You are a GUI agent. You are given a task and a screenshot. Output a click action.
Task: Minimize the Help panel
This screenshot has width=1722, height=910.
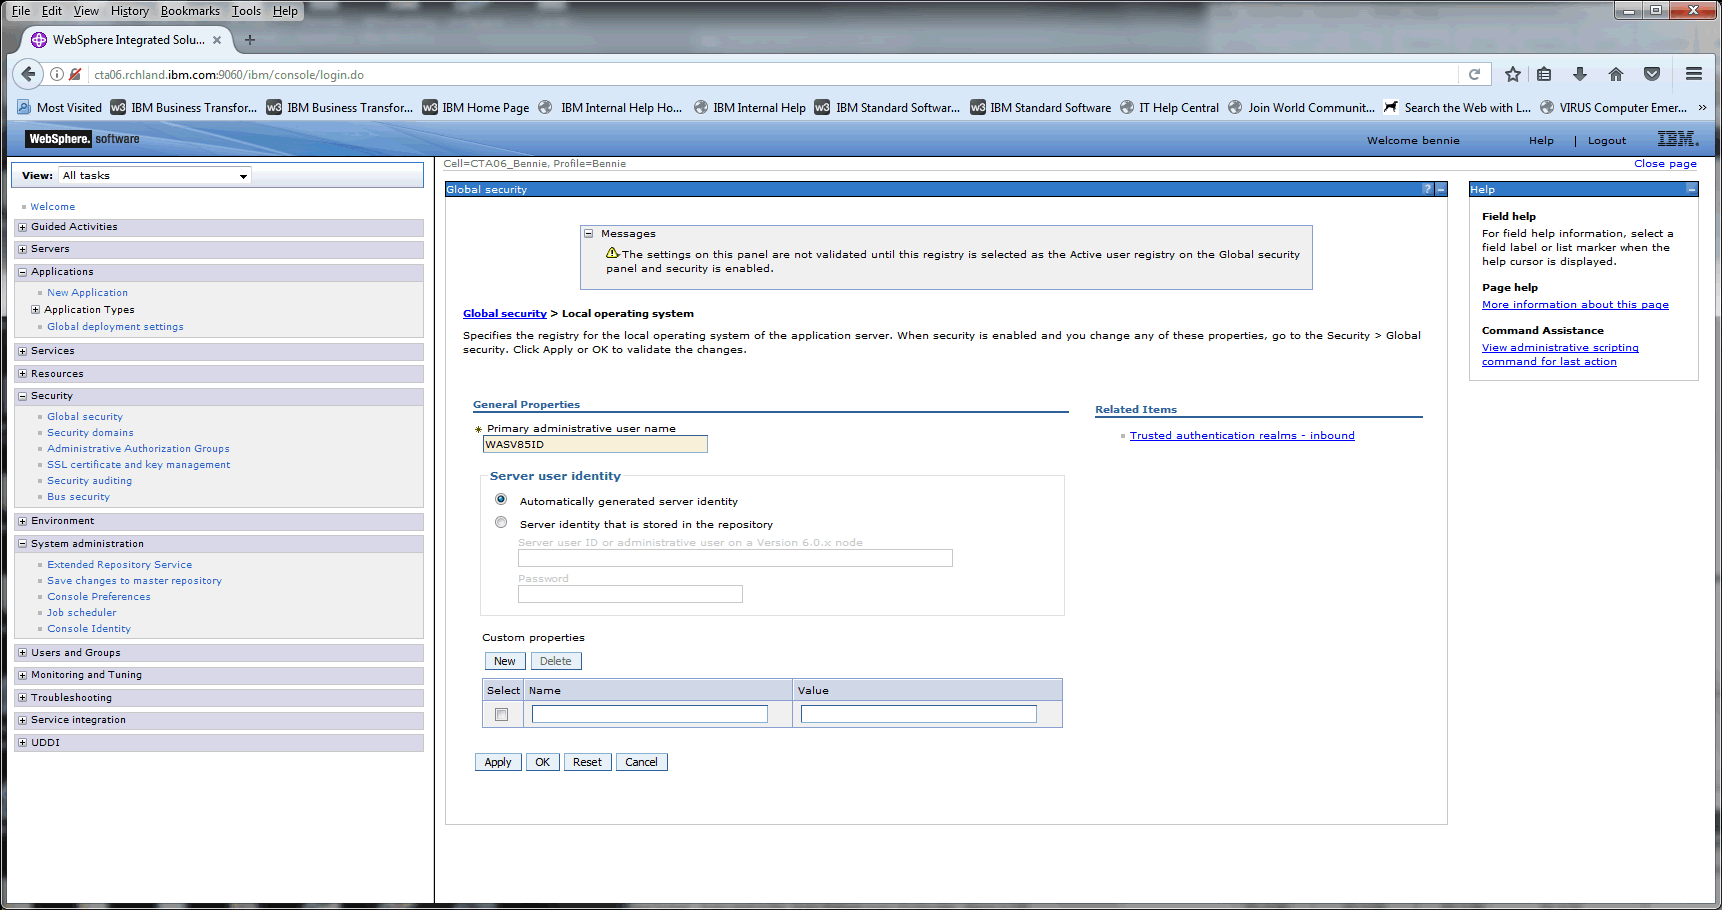[x=1691, y=189]
